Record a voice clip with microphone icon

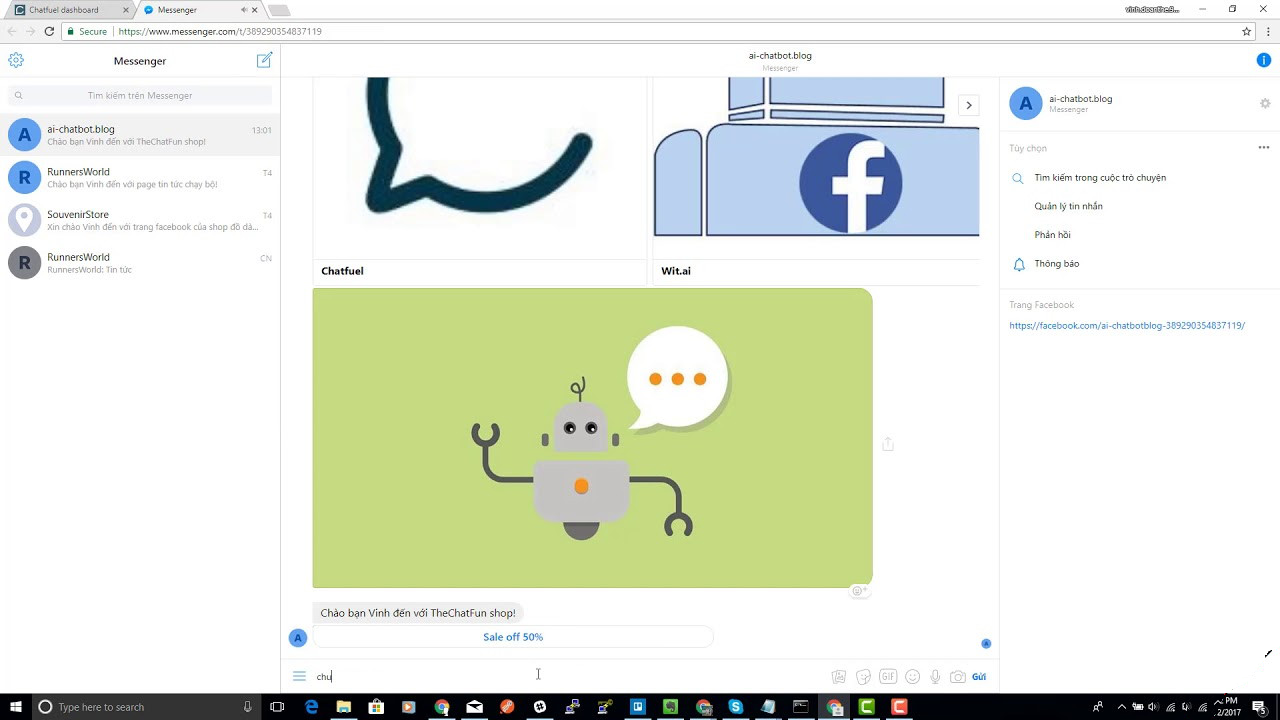pos(935,677)
